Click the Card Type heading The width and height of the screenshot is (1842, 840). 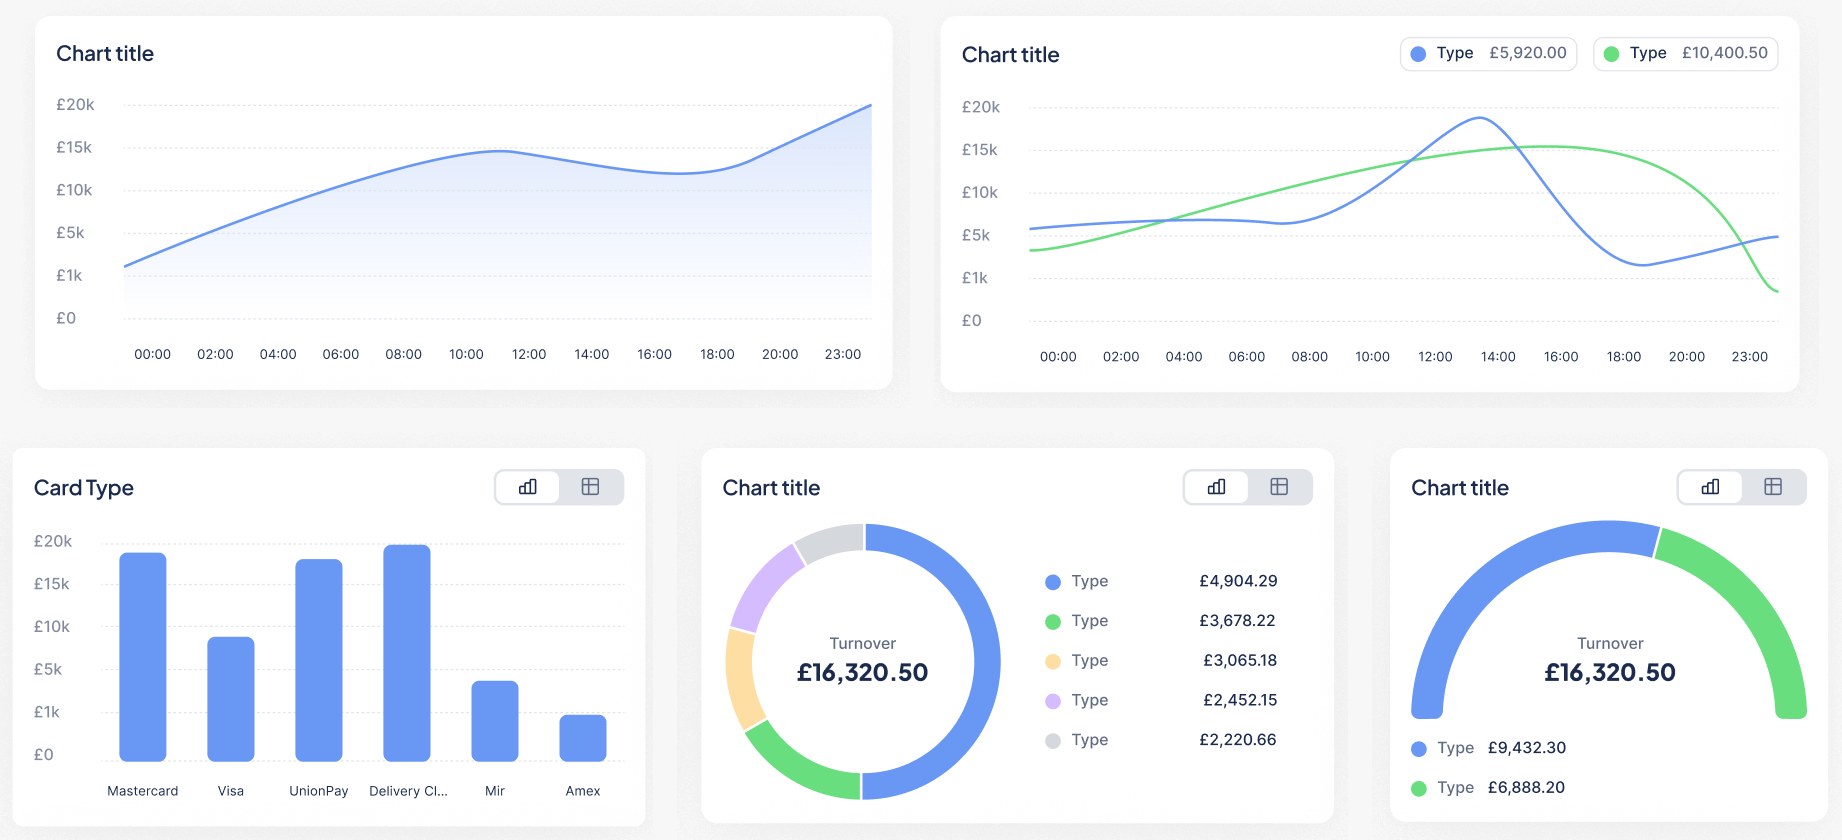click(84, 488)
